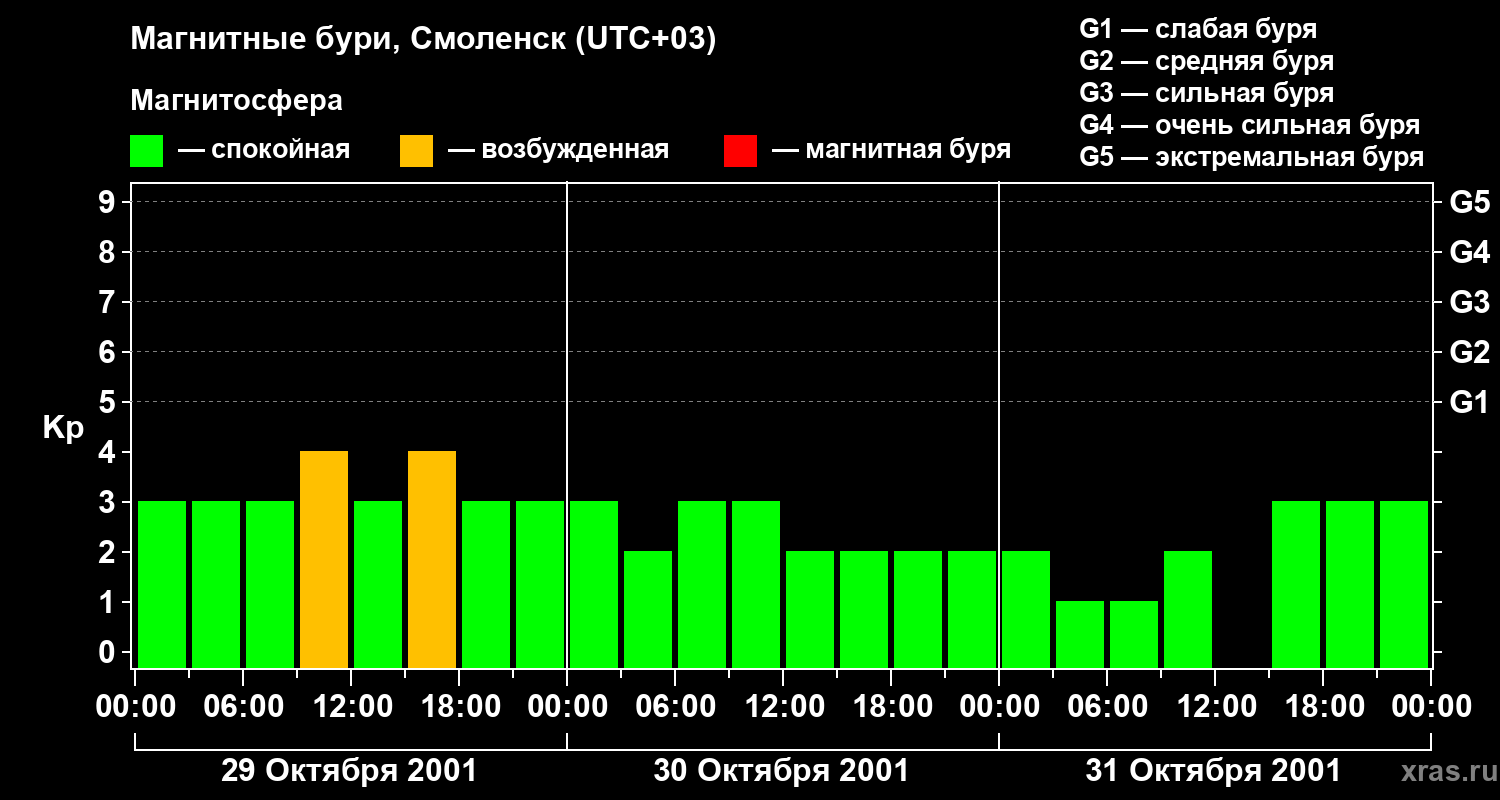This screenshot has height=800, width=1500.
Task: Click the orange Kp 4 bar at 15:00 on 29 October
Action: point(432,559)
